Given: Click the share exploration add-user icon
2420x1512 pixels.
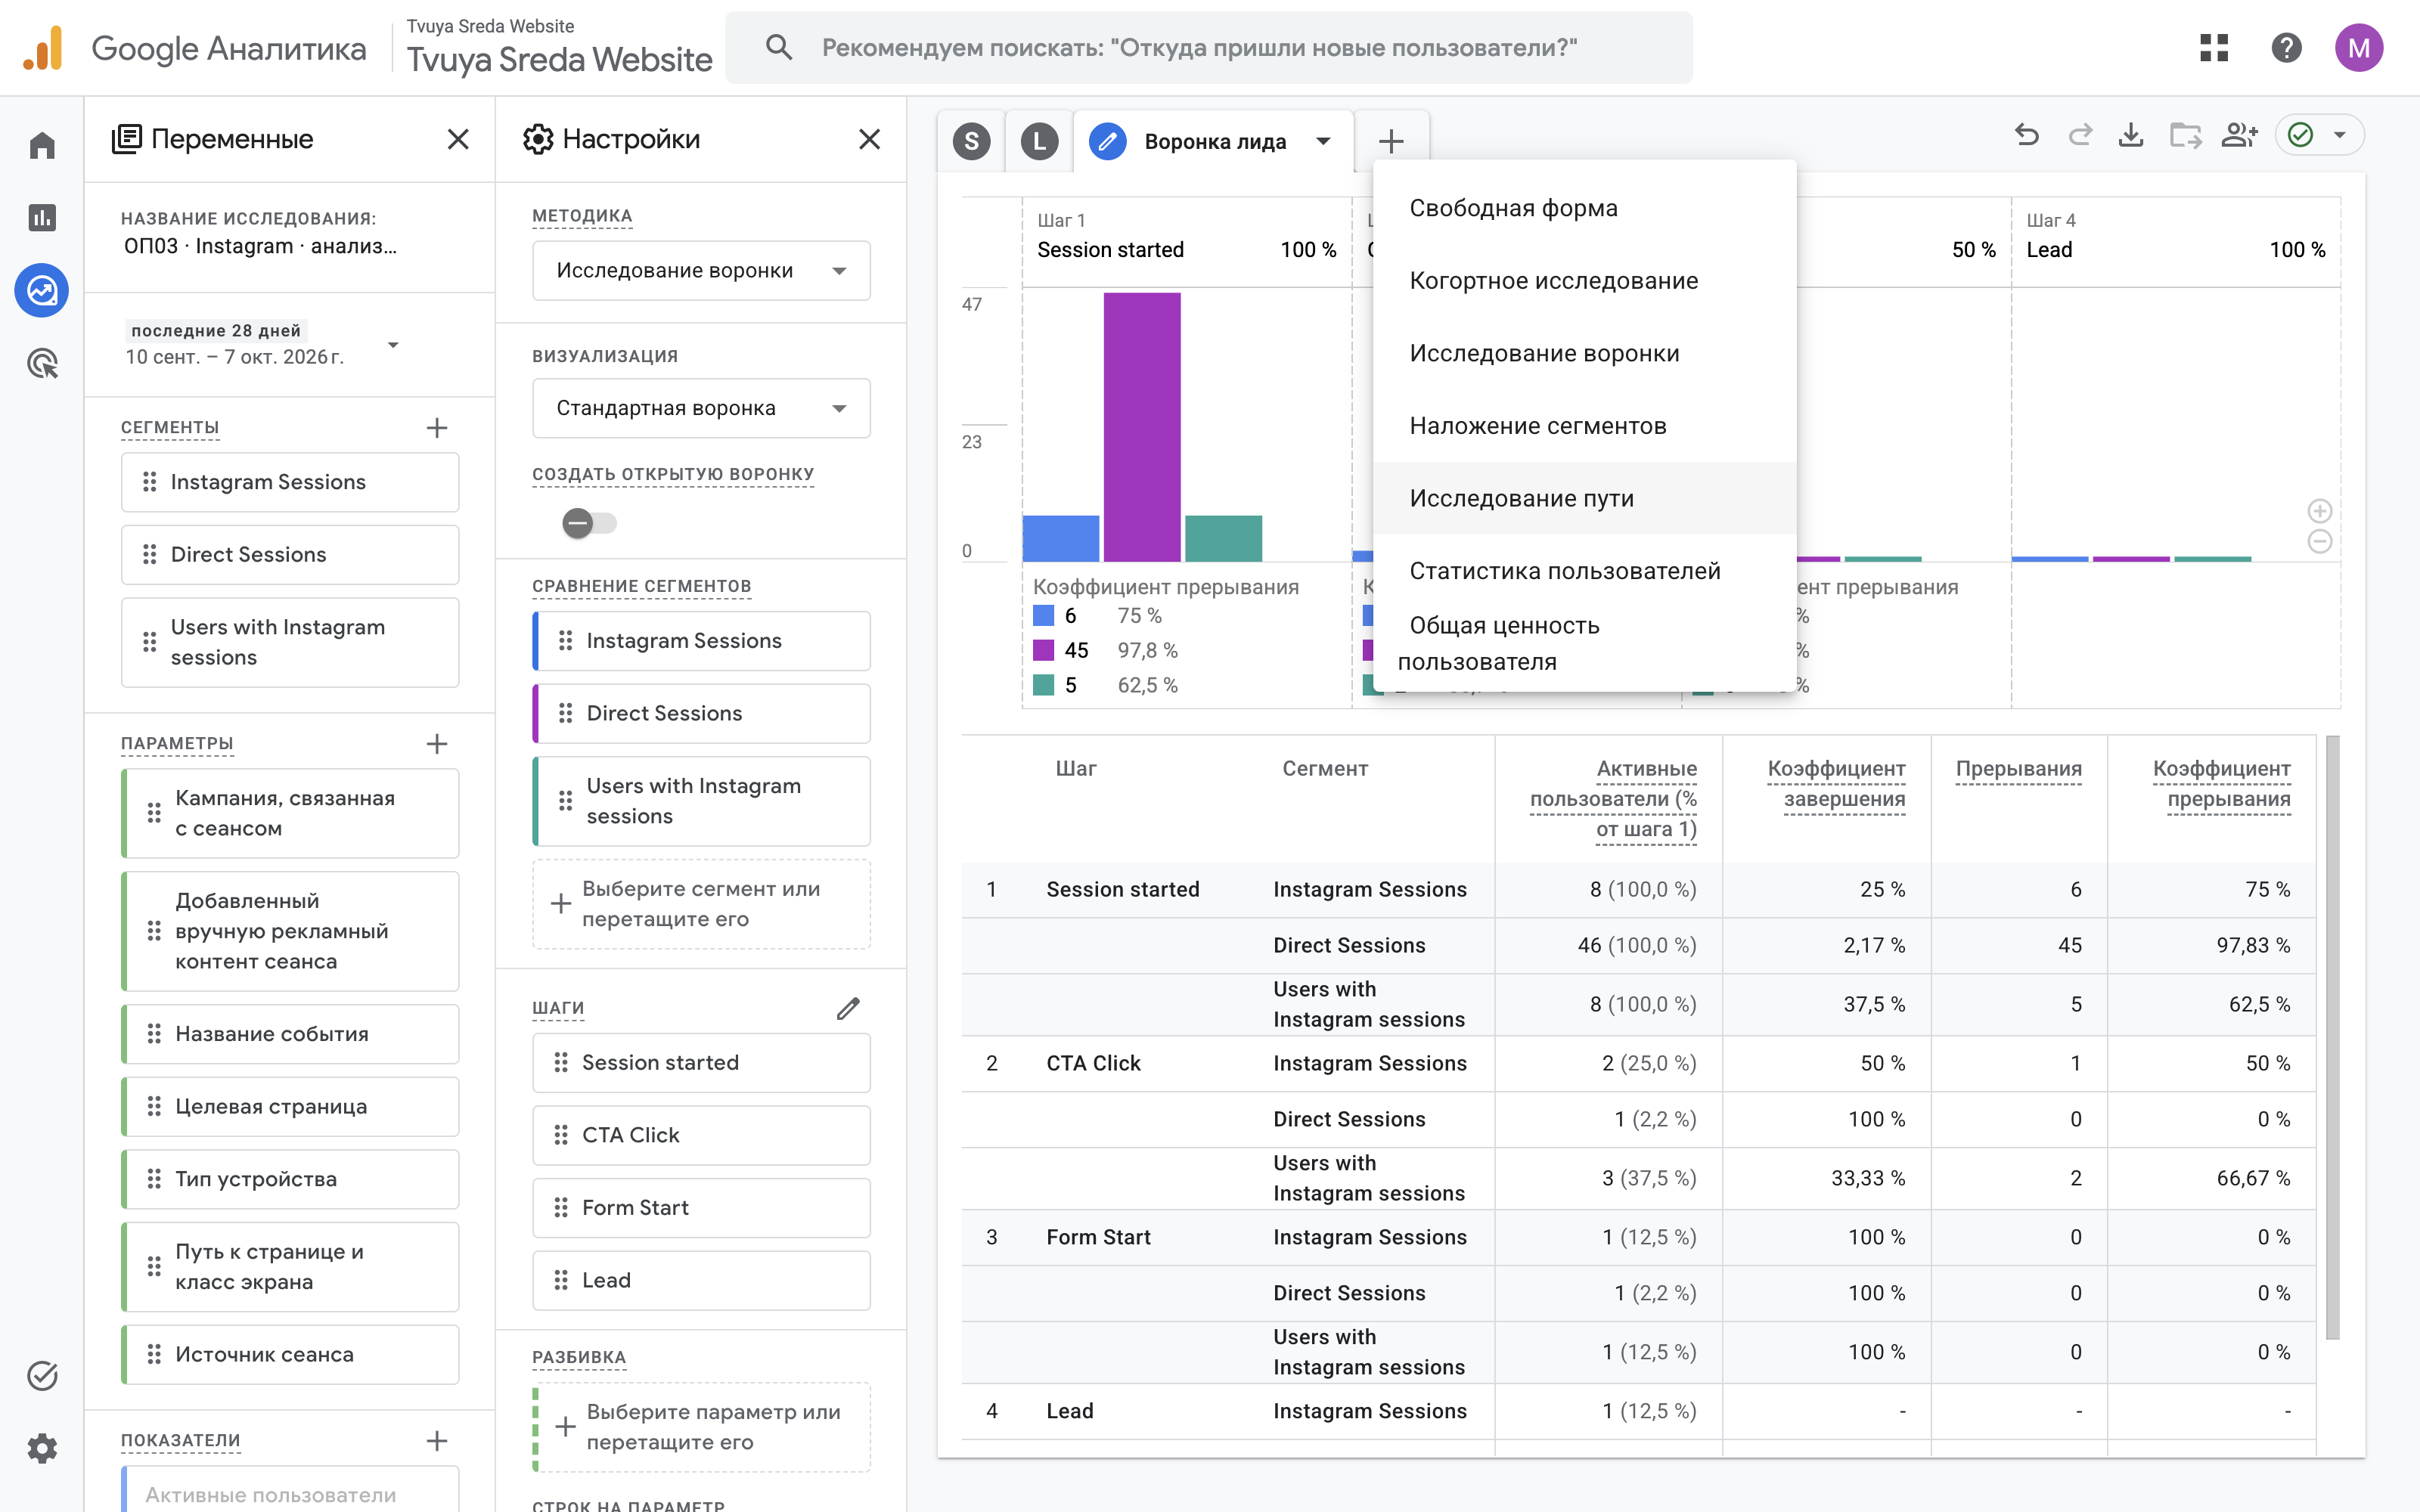Looking at the screenshot, I should (2240, 135).
